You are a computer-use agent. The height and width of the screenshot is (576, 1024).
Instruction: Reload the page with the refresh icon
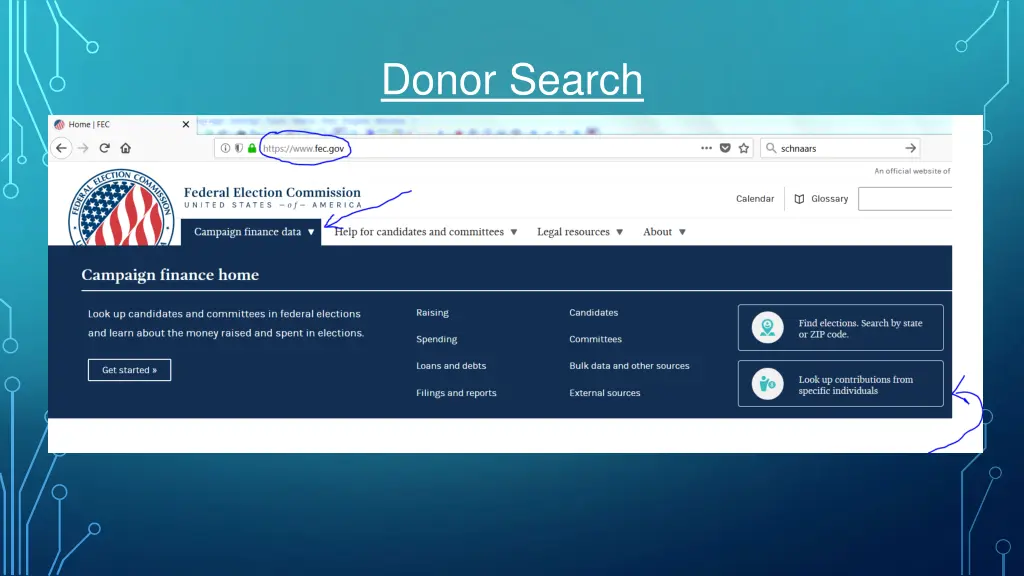tap(104, 148)
